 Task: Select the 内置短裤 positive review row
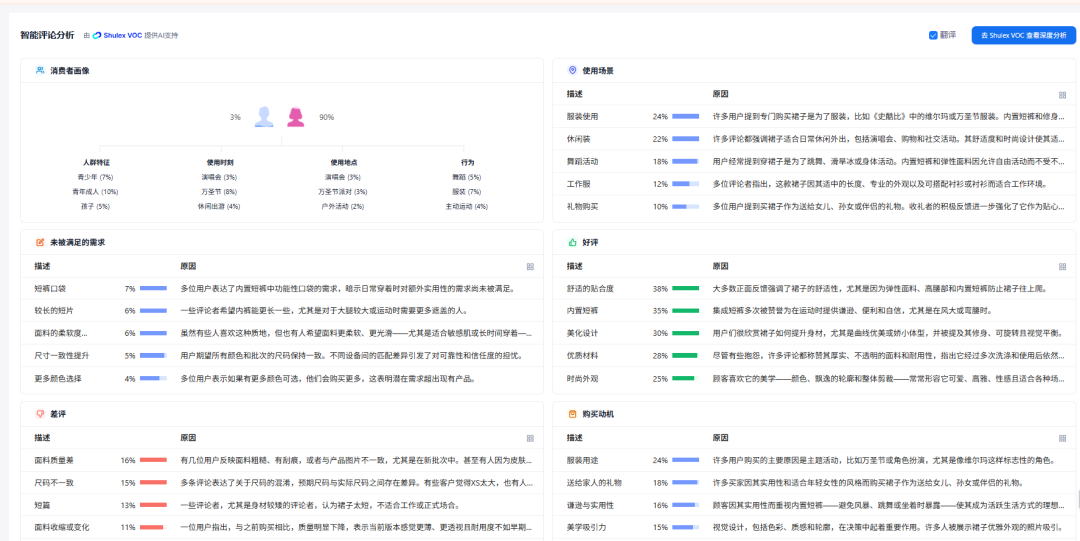pos(815,311)
